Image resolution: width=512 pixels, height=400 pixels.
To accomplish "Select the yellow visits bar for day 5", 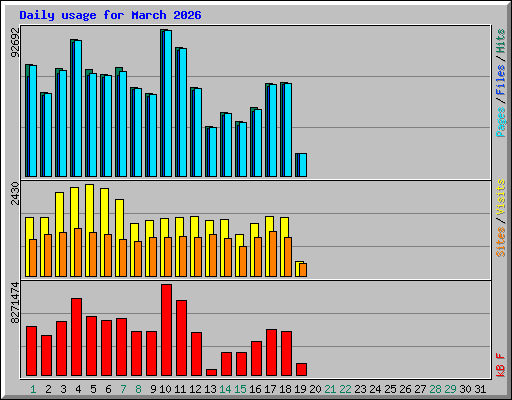I will (89, 230).
